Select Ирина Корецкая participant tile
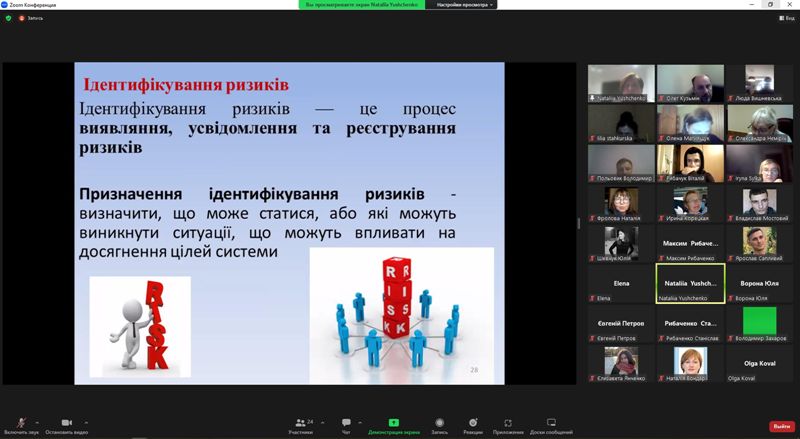Image resolution: width=800 pixels, height=439 pixels. point(690,203)
